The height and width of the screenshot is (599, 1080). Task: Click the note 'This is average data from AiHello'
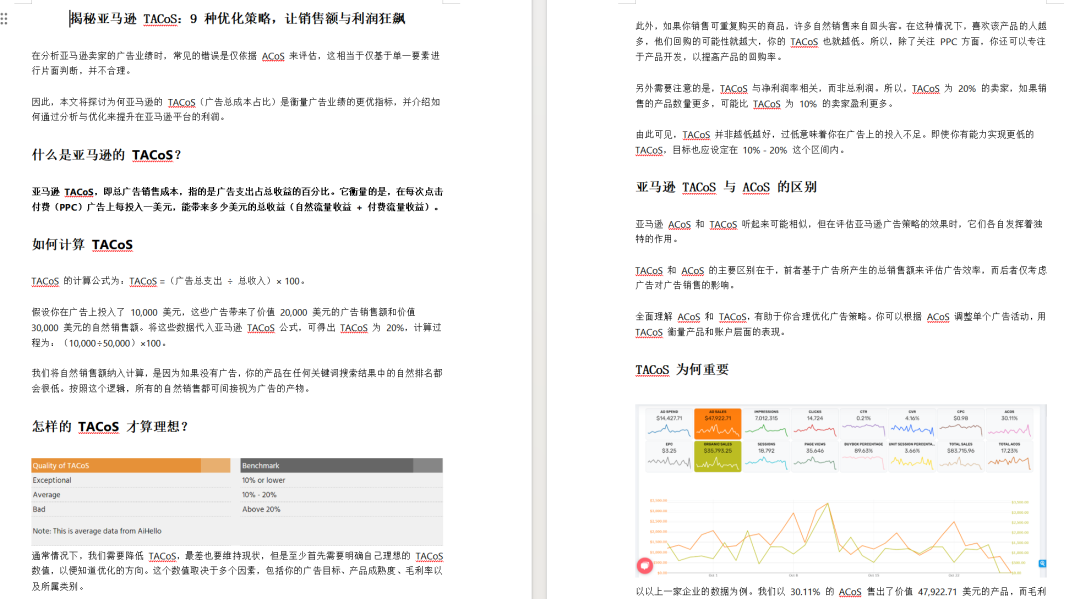pyautogui.click(x=97, y=531)
